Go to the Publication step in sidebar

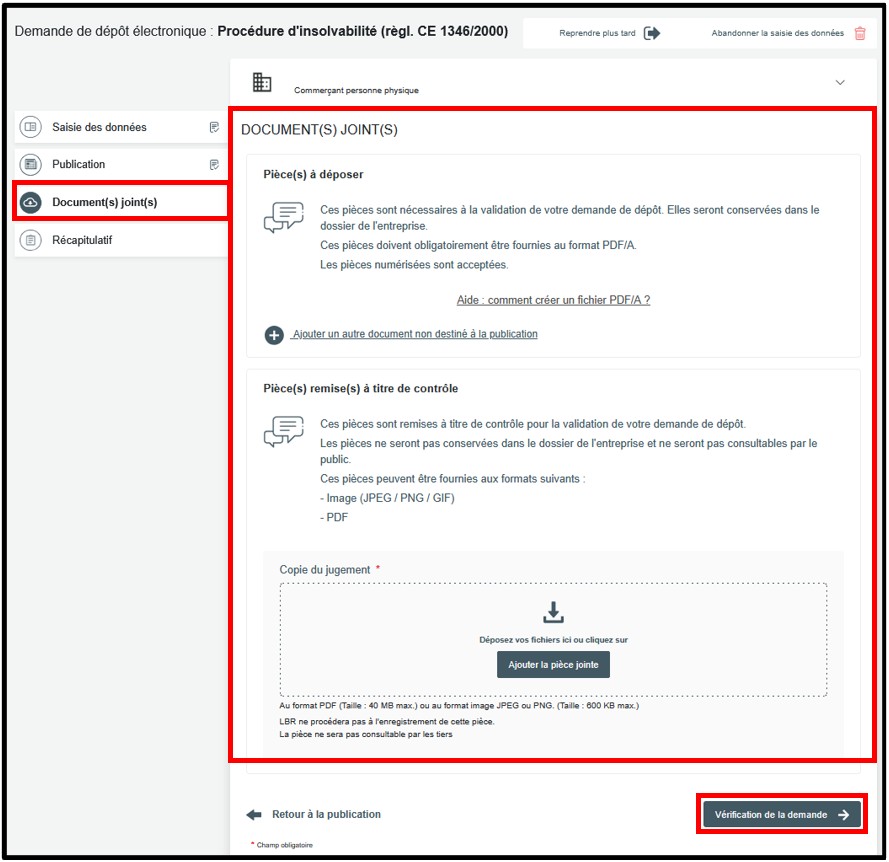click(x=78, y=164)
